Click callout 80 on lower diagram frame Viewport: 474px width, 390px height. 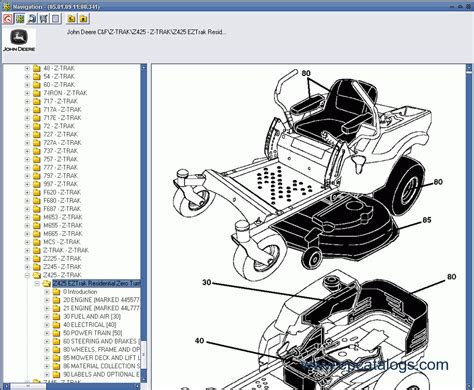451,277
